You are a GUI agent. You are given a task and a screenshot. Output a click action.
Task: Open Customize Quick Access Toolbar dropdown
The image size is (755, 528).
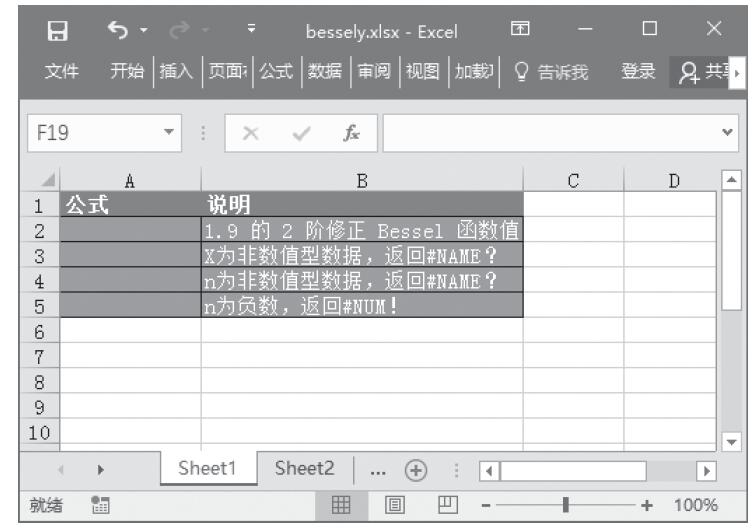pyautogui.click(x=251, y=31)
